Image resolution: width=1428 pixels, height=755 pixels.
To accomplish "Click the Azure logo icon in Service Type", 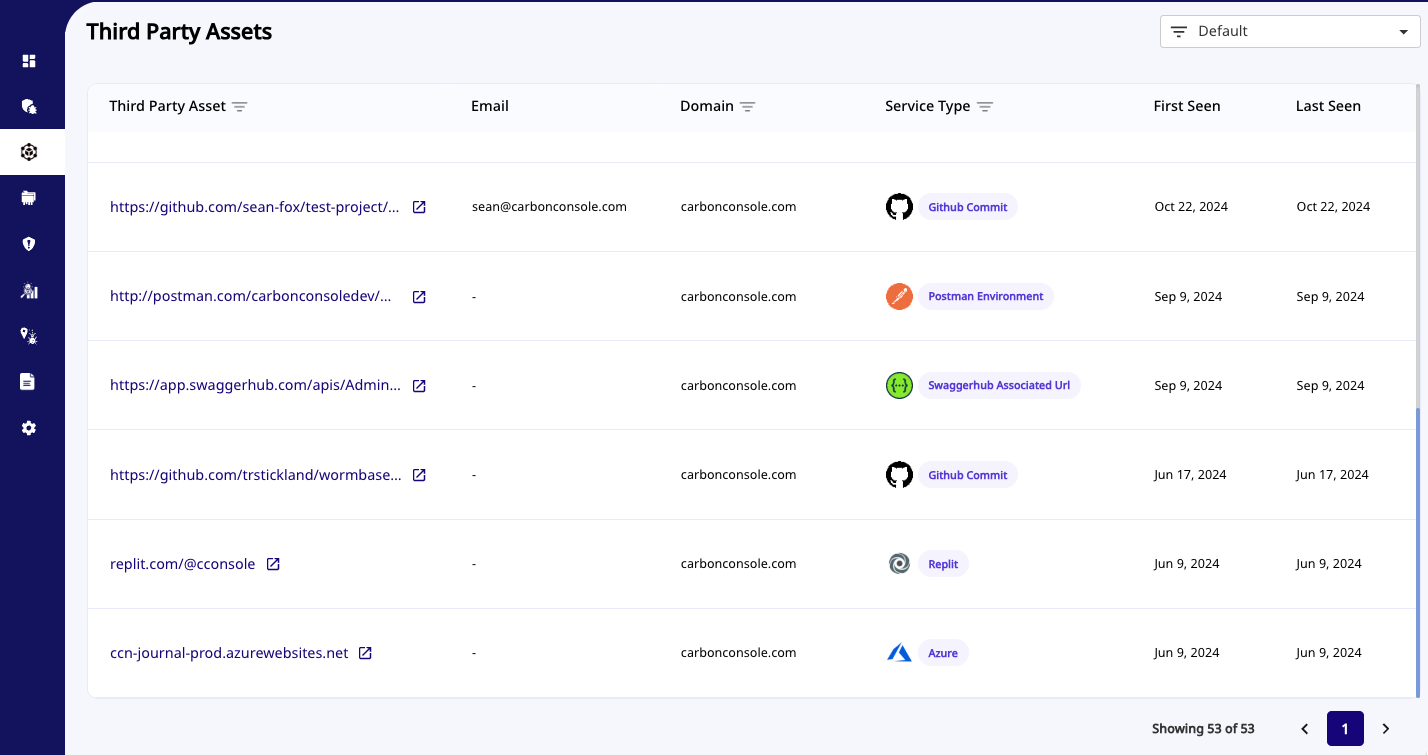I will pyautogui.click(x=899, y=653).
